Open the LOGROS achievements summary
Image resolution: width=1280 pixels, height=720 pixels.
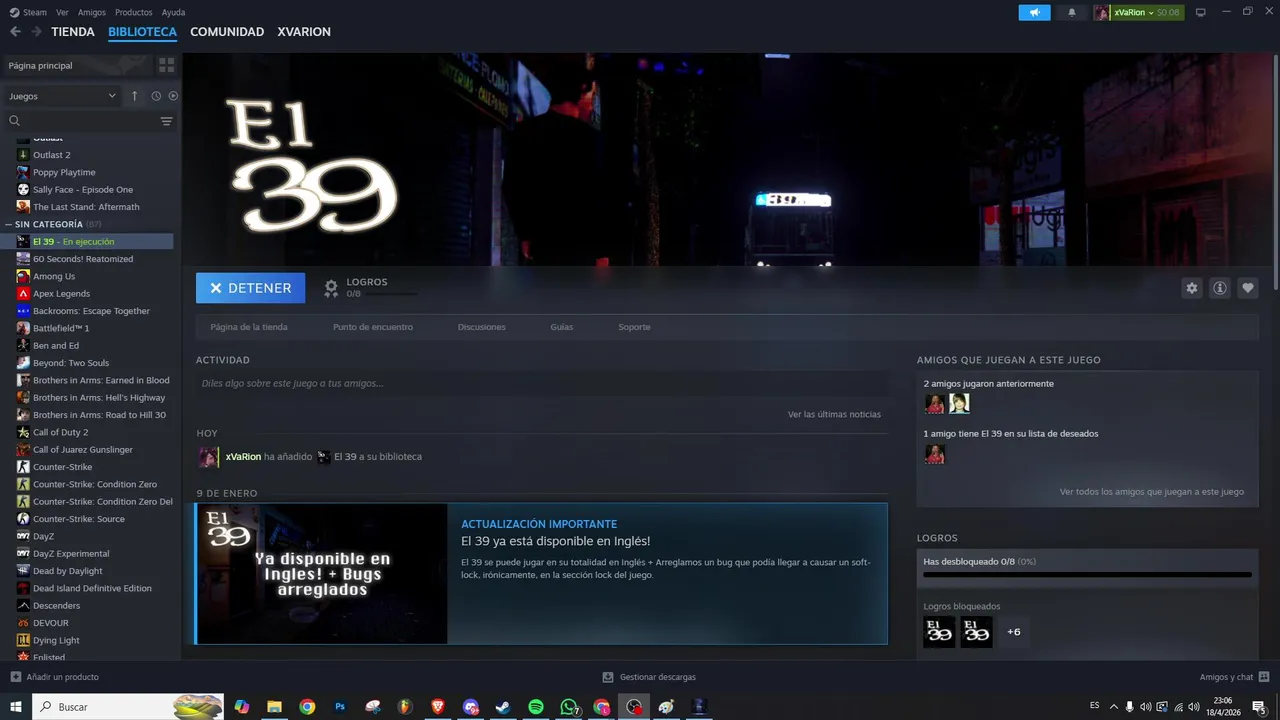[370, 288]
